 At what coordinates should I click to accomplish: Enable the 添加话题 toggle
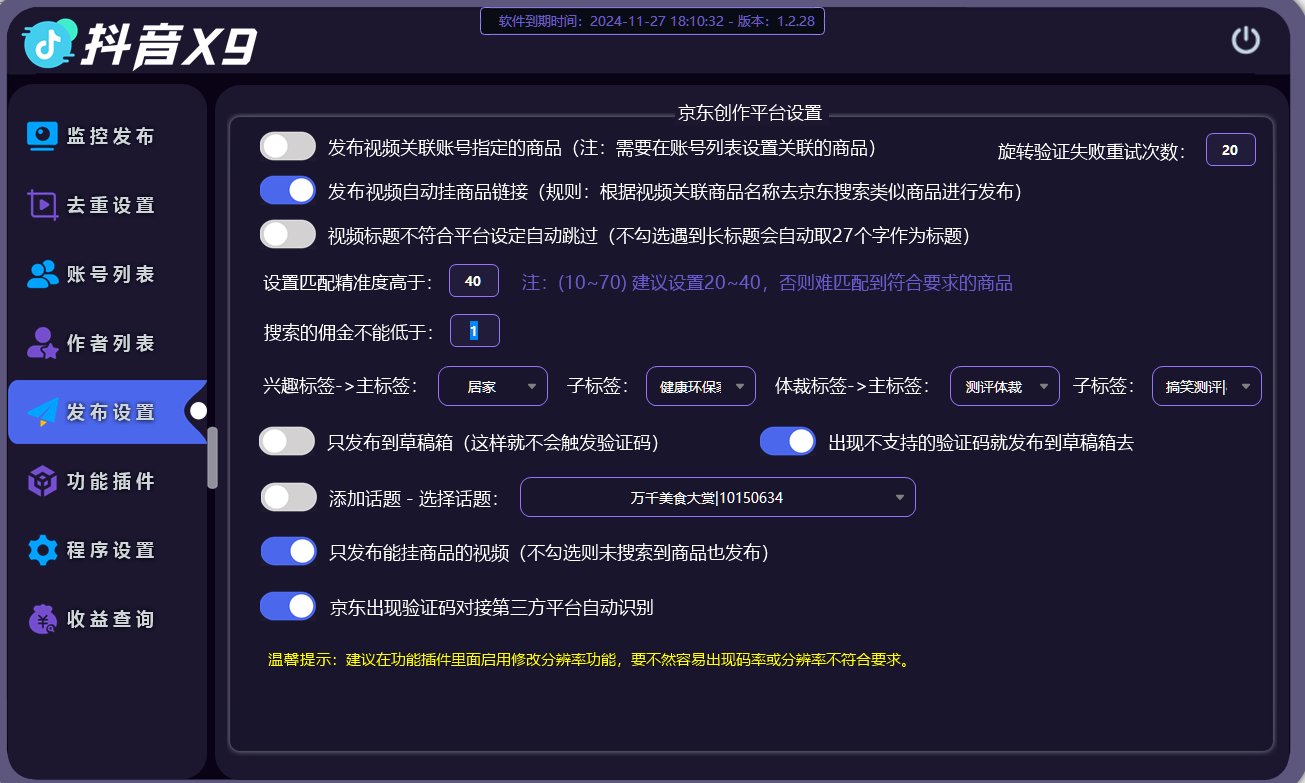coord(288,497)
